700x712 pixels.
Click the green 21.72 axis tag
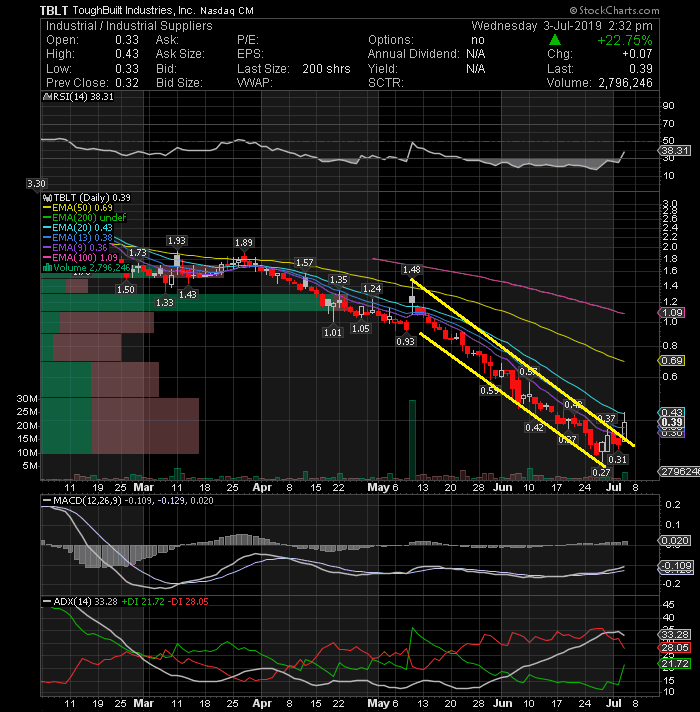(x=675, y=663)
